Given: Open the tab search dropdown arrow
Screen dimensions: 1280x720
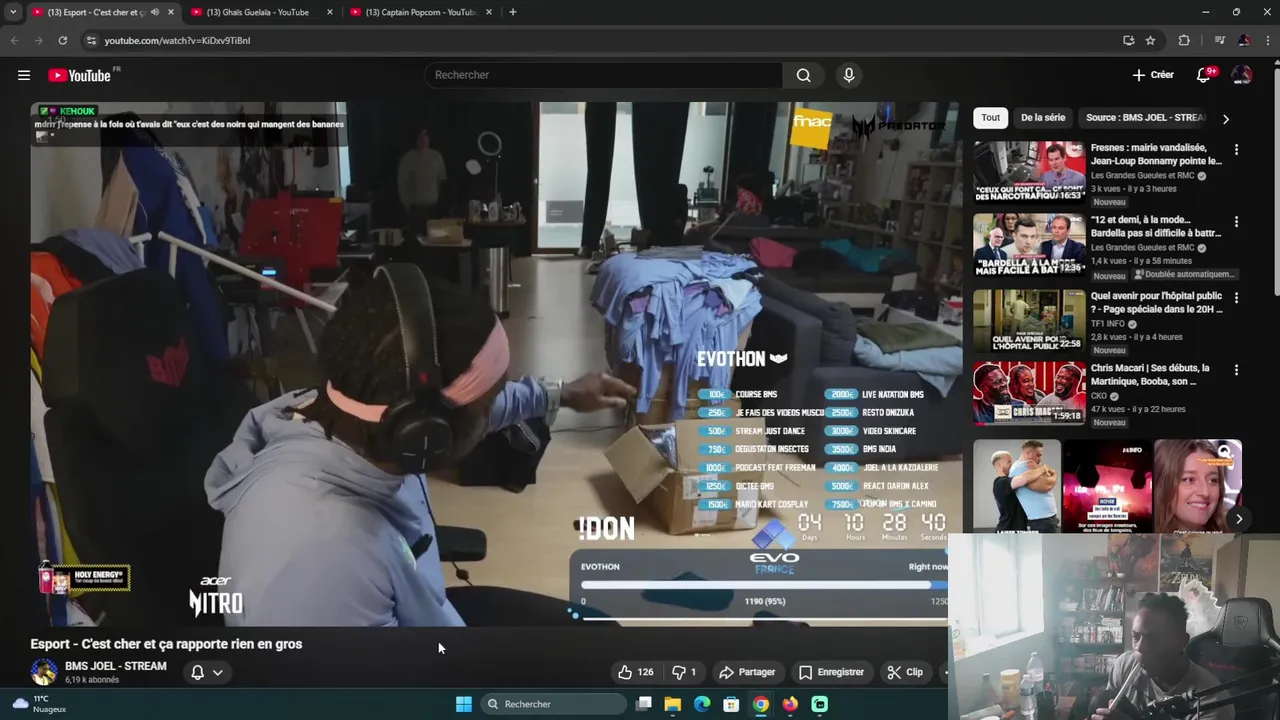Looking at the screenshot, I should click(13, 12).
